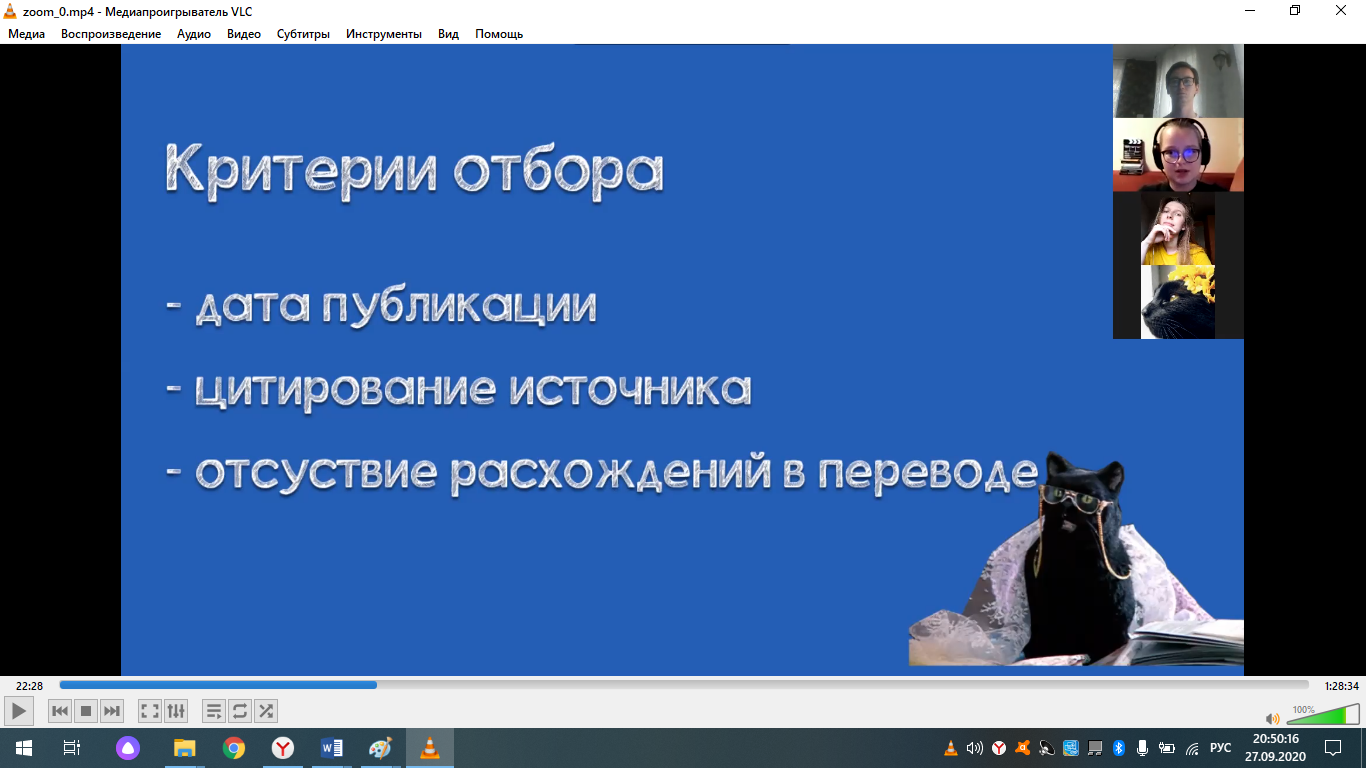The height and width of the screenshot is (768, 1366).
Task: Close the VLC media player window
Action: [x=1342, y=10]
